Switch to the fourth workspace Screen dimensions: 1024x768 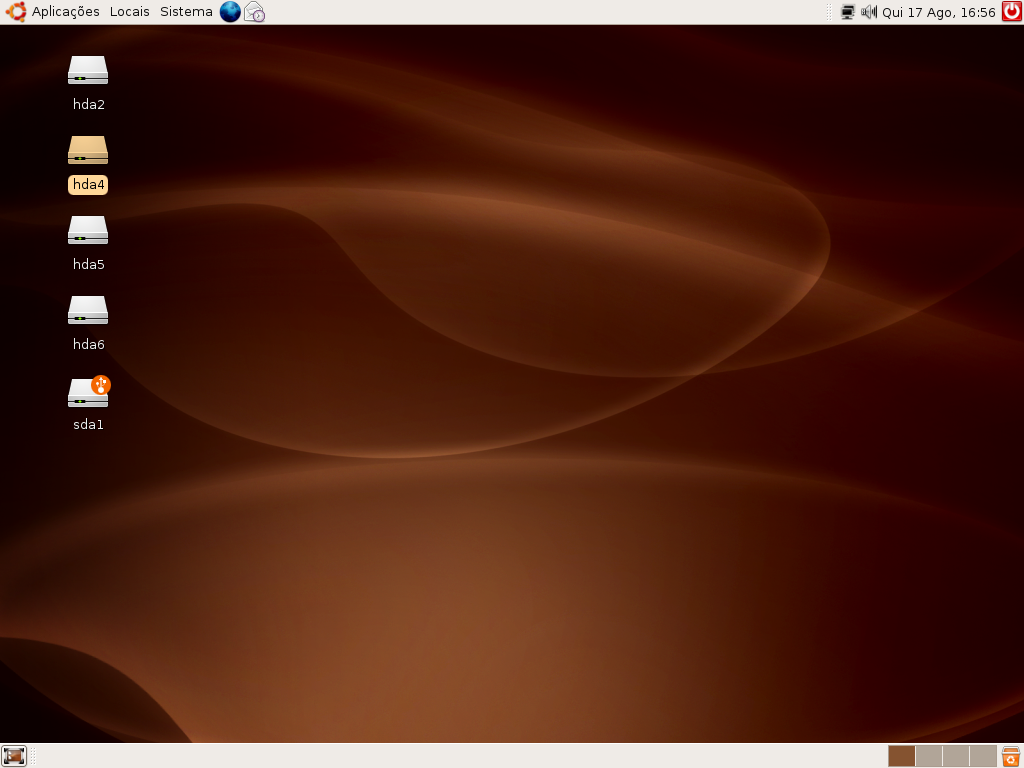pos(983,756)
